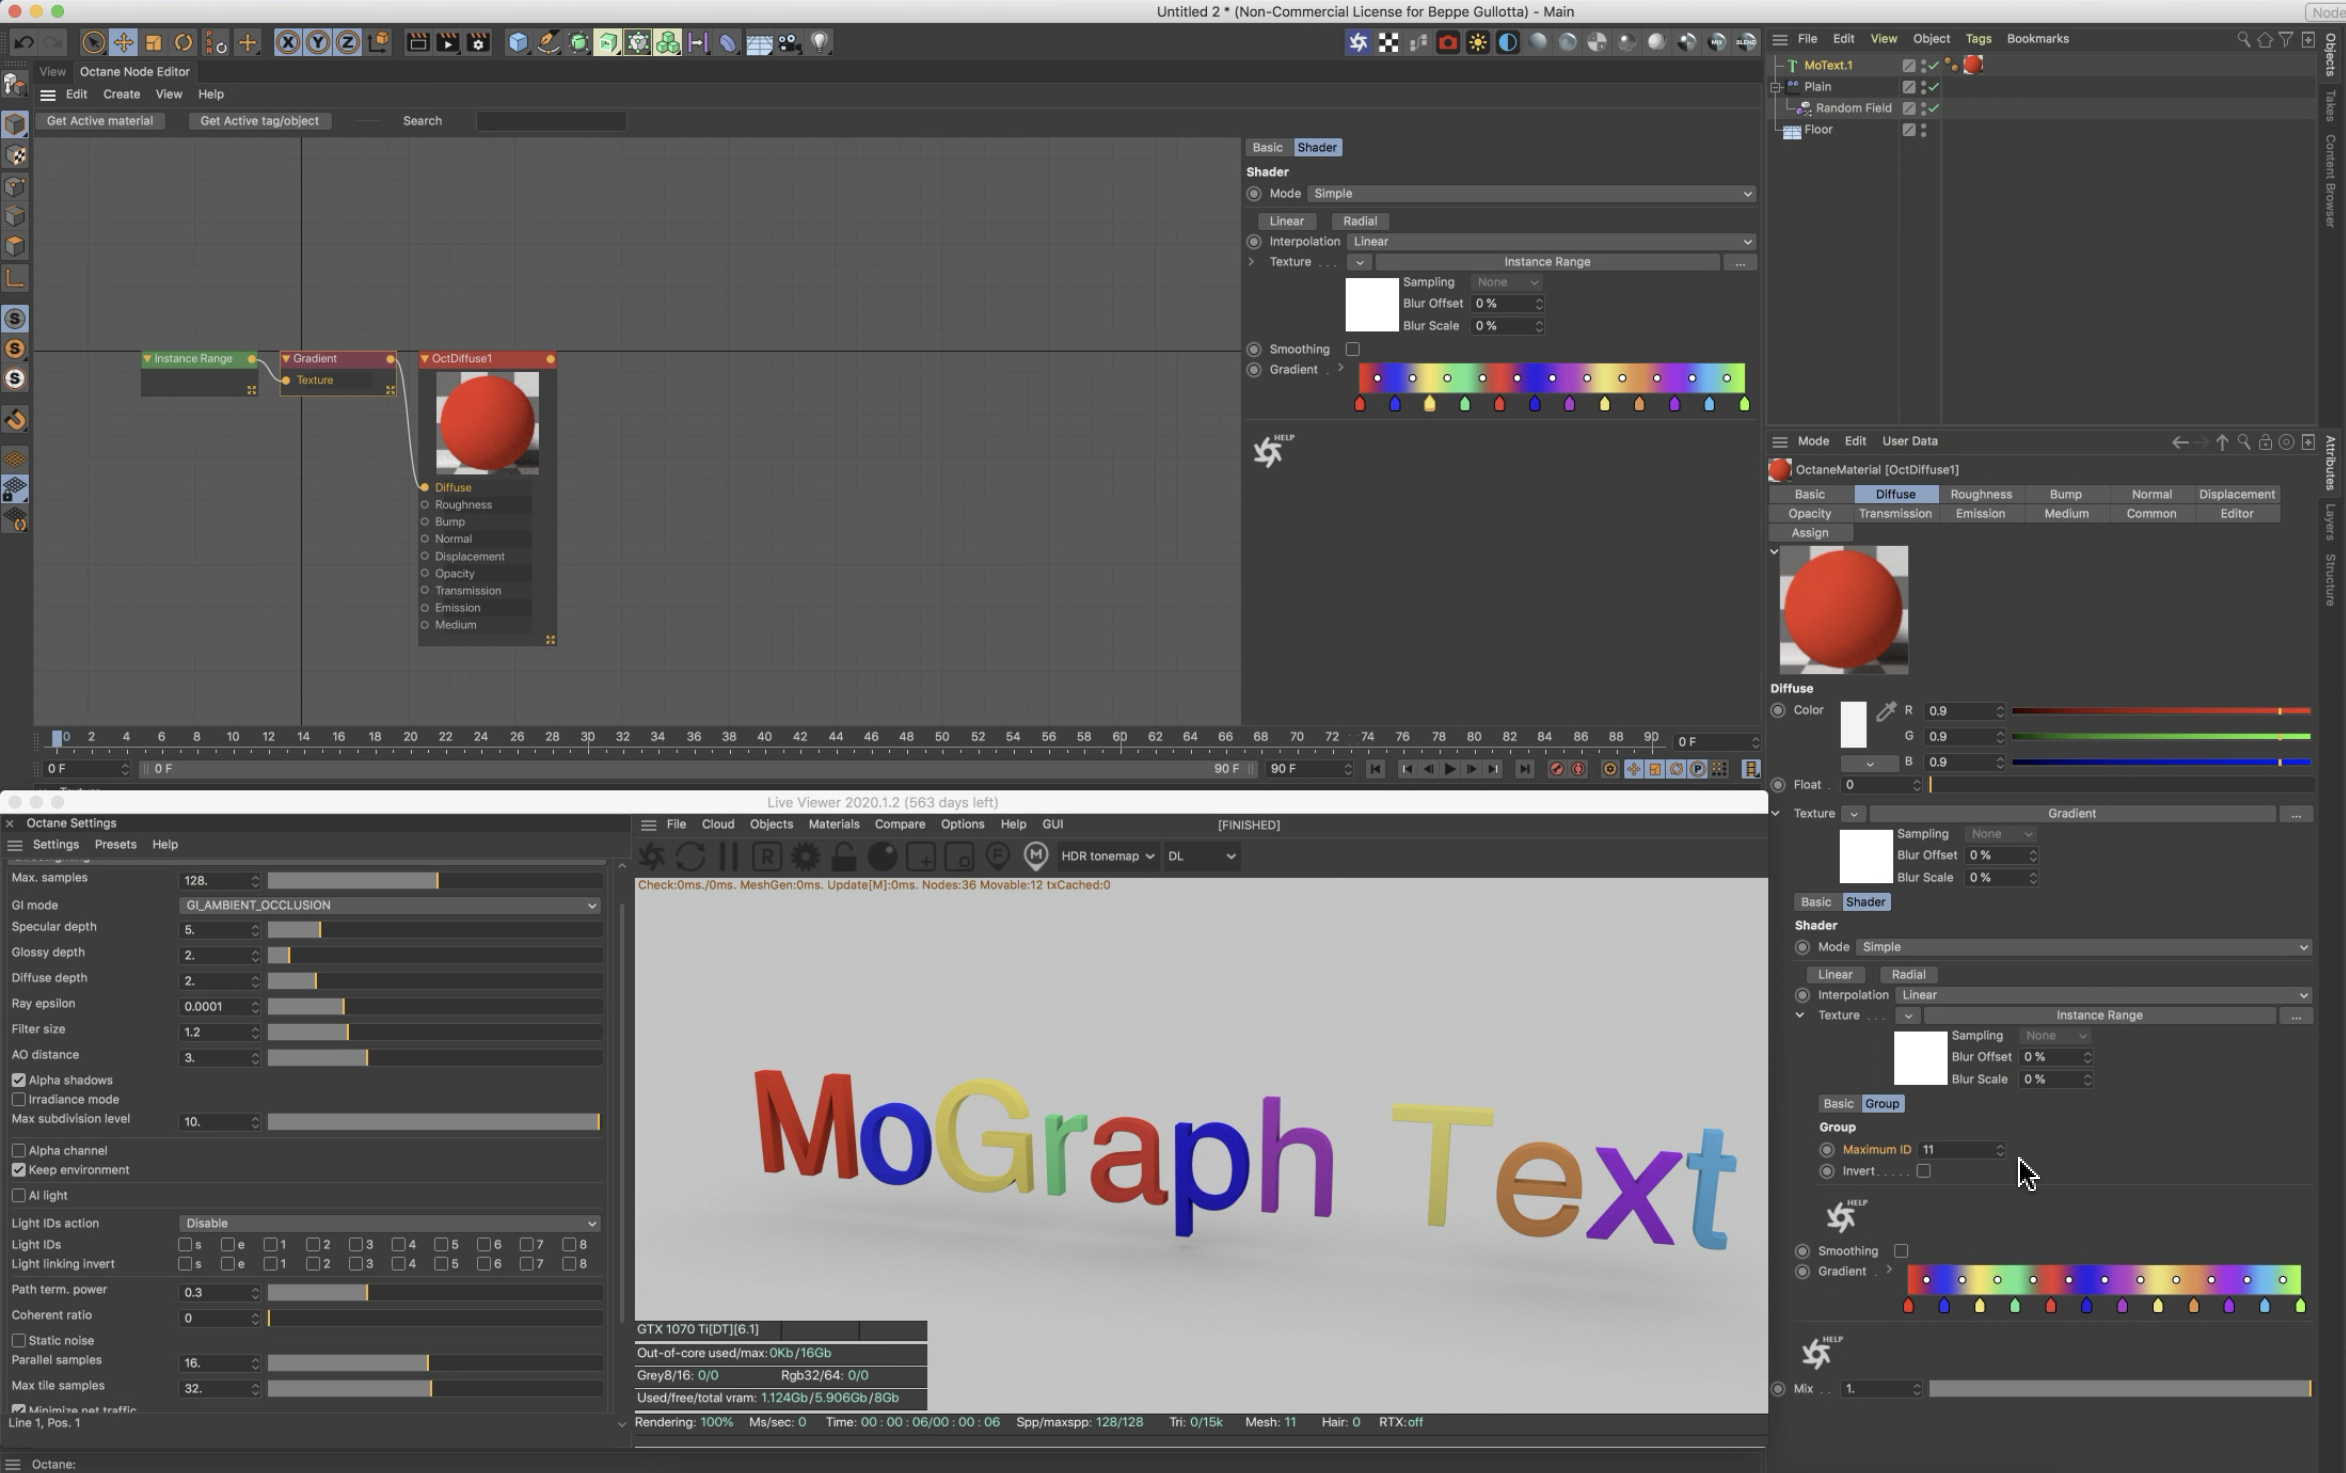Open the Materials menu in Live Viewer
The height and width of the screenshot is (1473, 2346).
(x=833, y=824)
